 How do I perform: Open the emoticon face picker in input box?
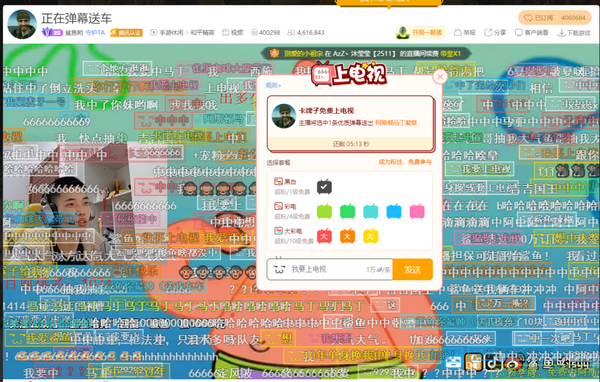pos(279,269)
